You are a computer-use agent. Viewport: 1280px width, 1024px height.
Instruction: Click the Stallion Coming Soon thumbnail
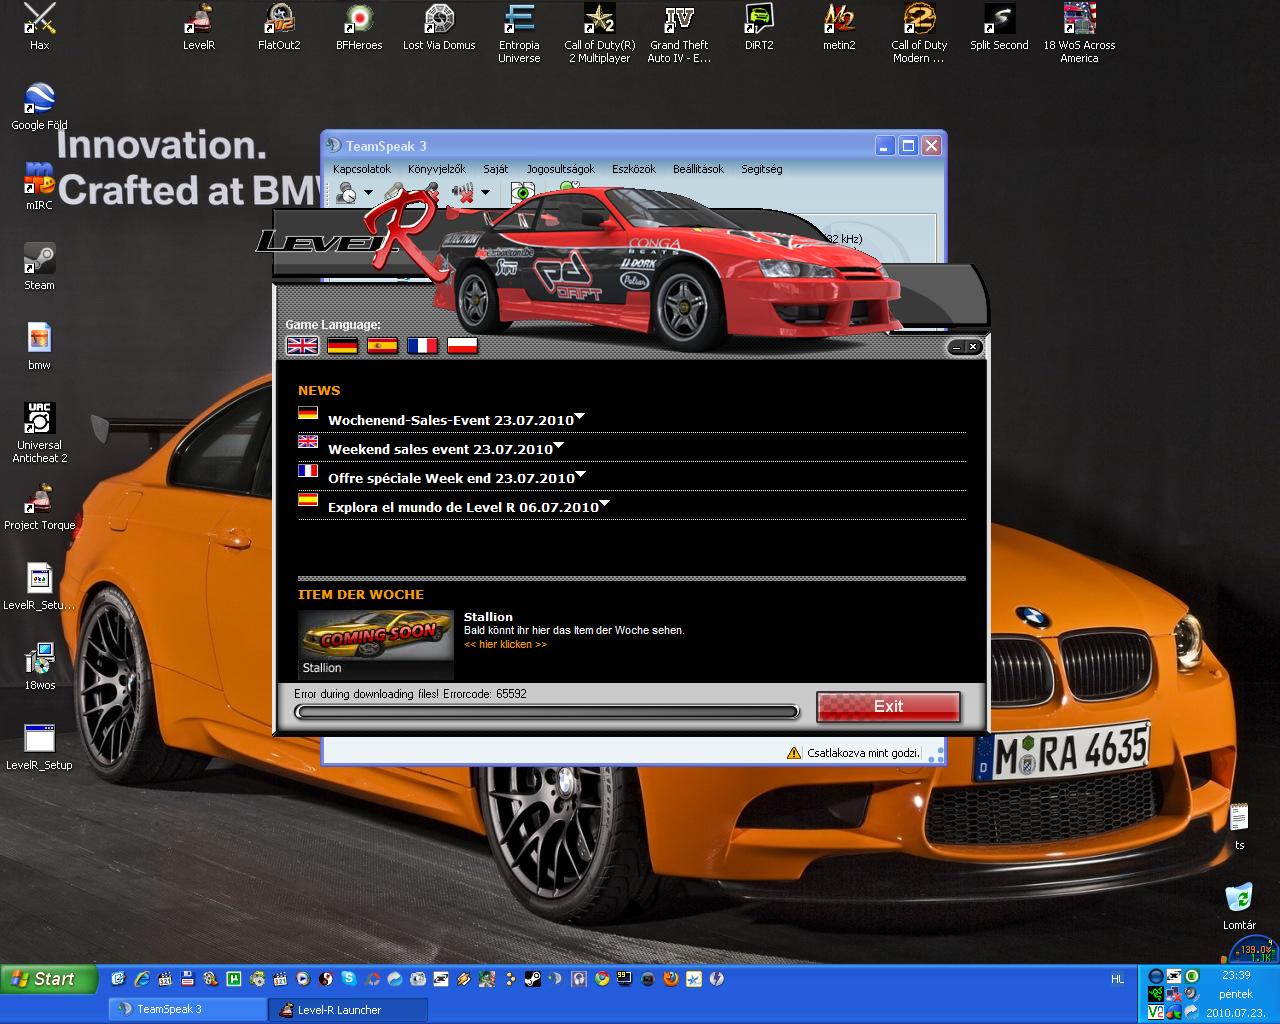pos(376,645)
